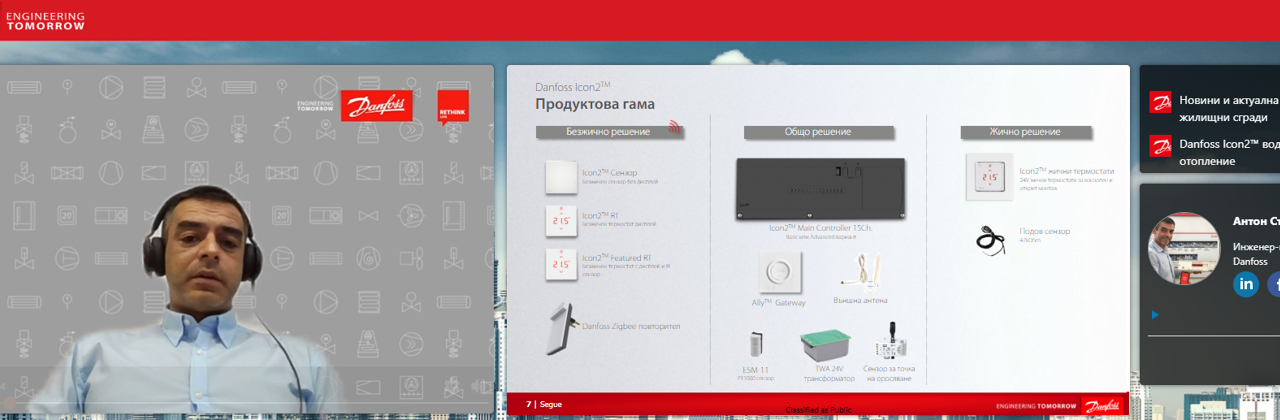Expand the blue triangle under presenter info

click(1155, 315)
